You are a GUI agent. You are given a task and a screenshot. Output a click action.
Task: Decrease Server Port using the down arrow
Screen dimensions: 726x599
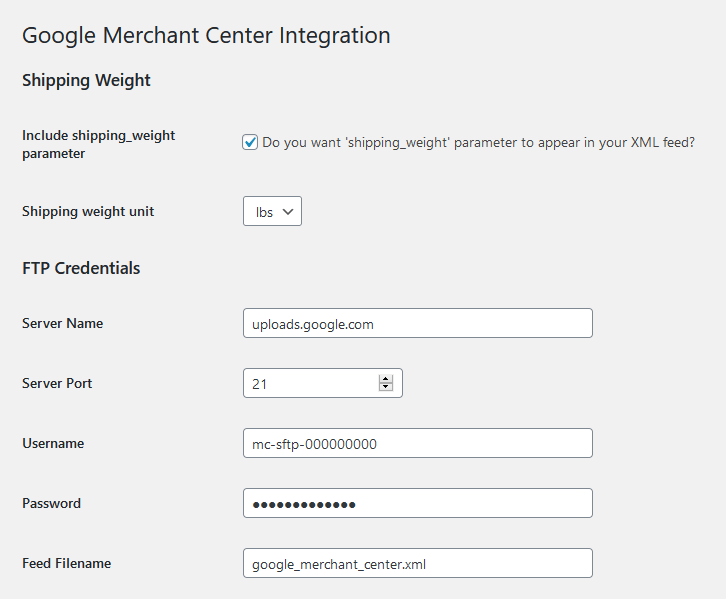point(385,388)
